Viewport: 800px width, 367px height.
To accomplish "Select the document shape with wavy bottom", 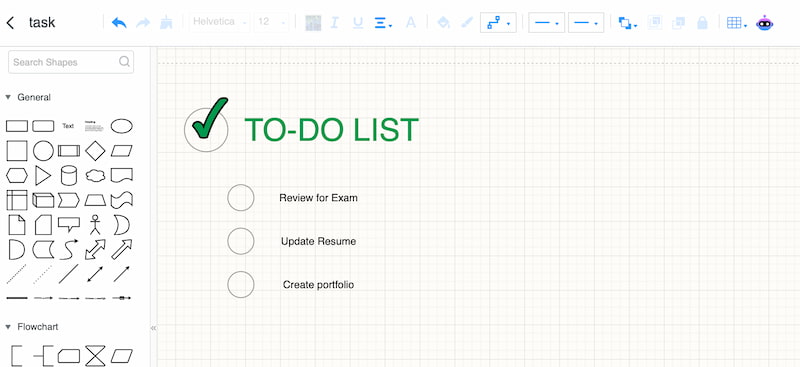I will (x=121, y=176).
